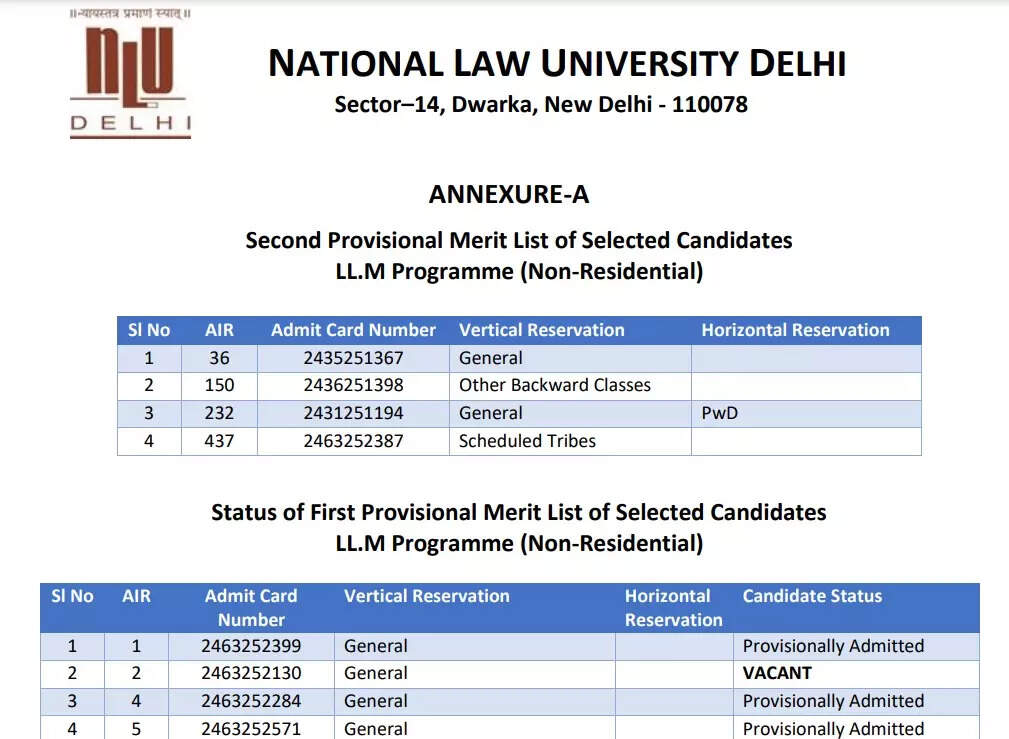Click the Candidate Status column header
1009x739 pixels.
pos(812,596)
